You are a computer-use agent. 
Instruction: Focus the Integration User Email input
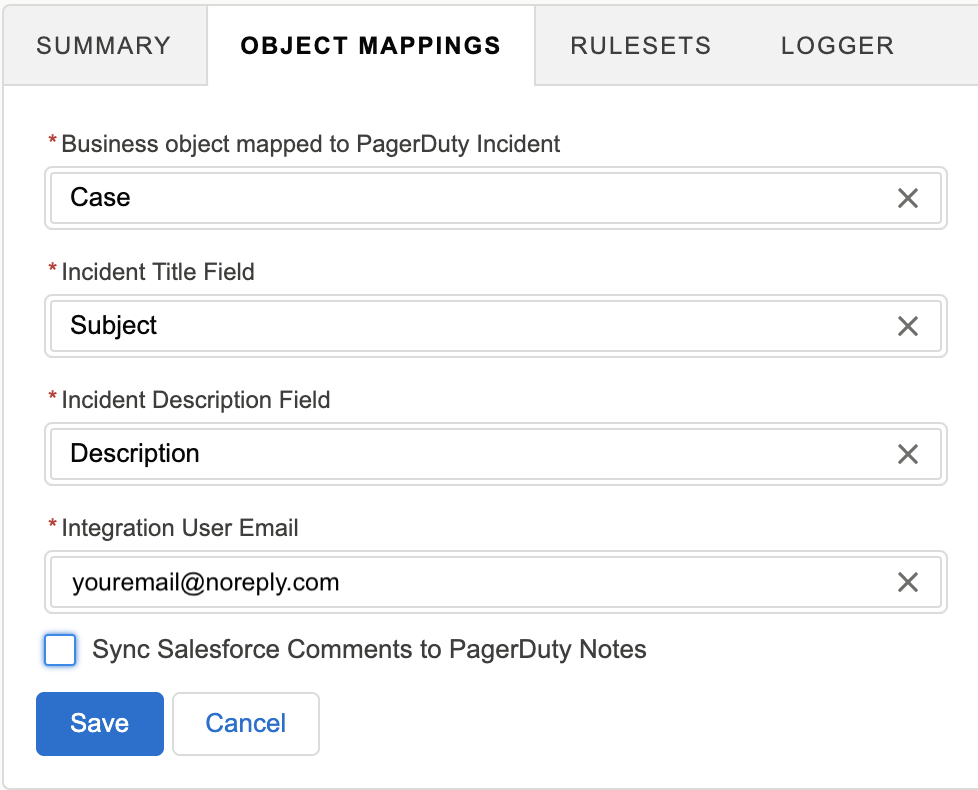pyautogui.click(x=495, y=582)
